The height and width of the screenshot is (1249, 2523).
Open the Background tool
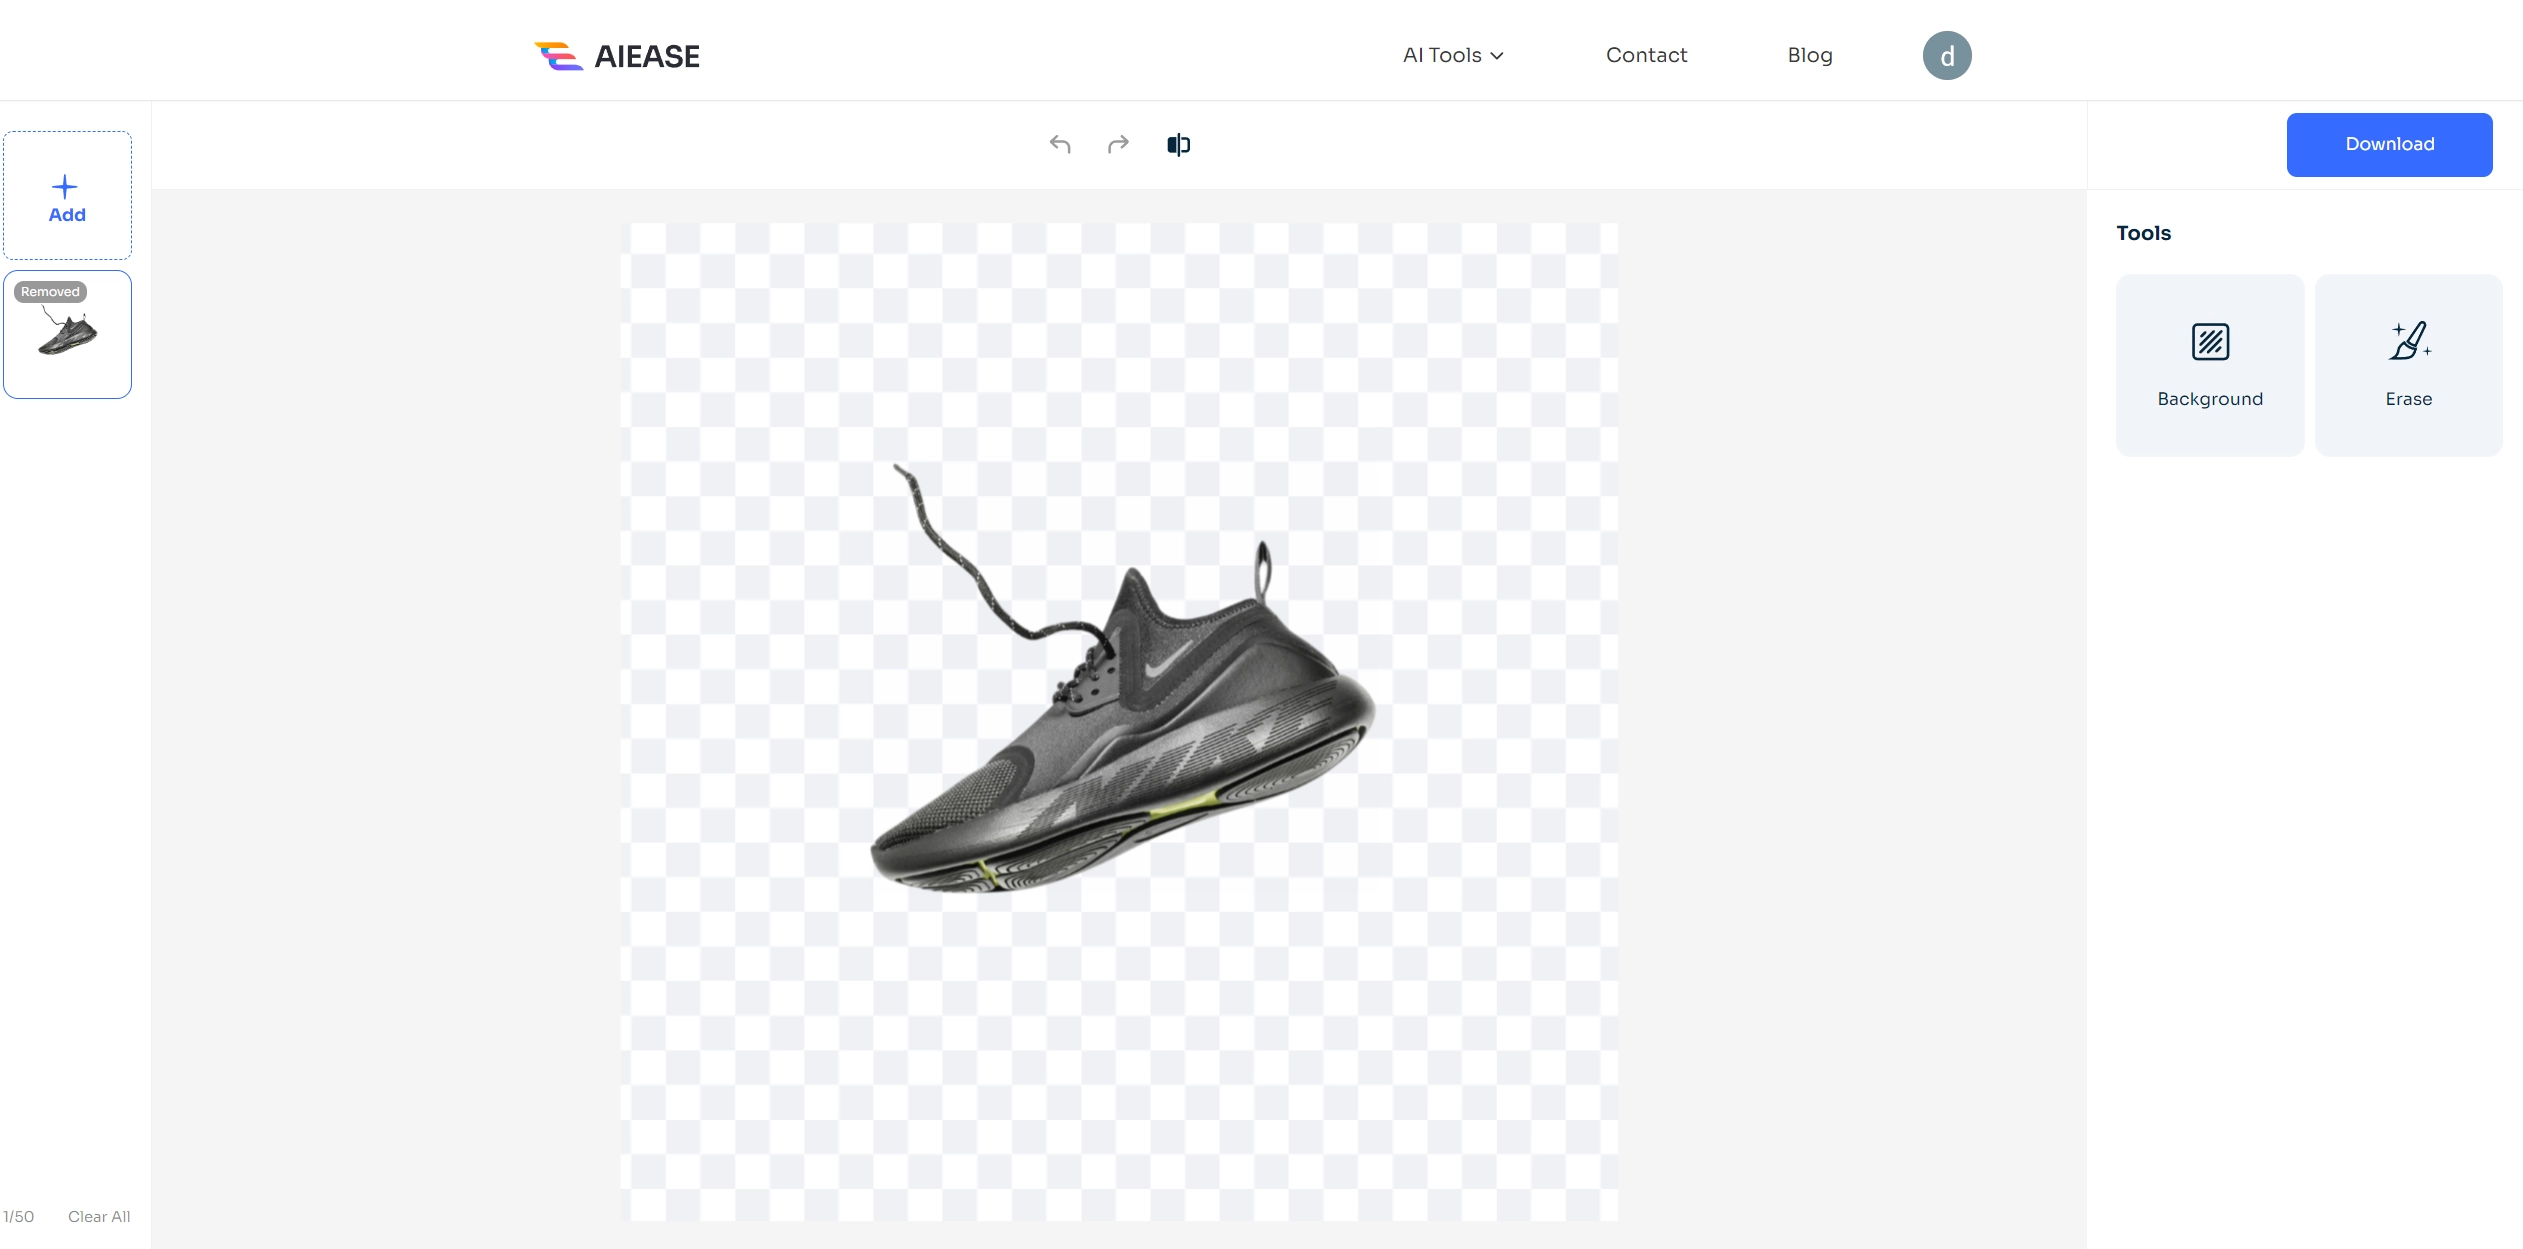(2209, 365)
